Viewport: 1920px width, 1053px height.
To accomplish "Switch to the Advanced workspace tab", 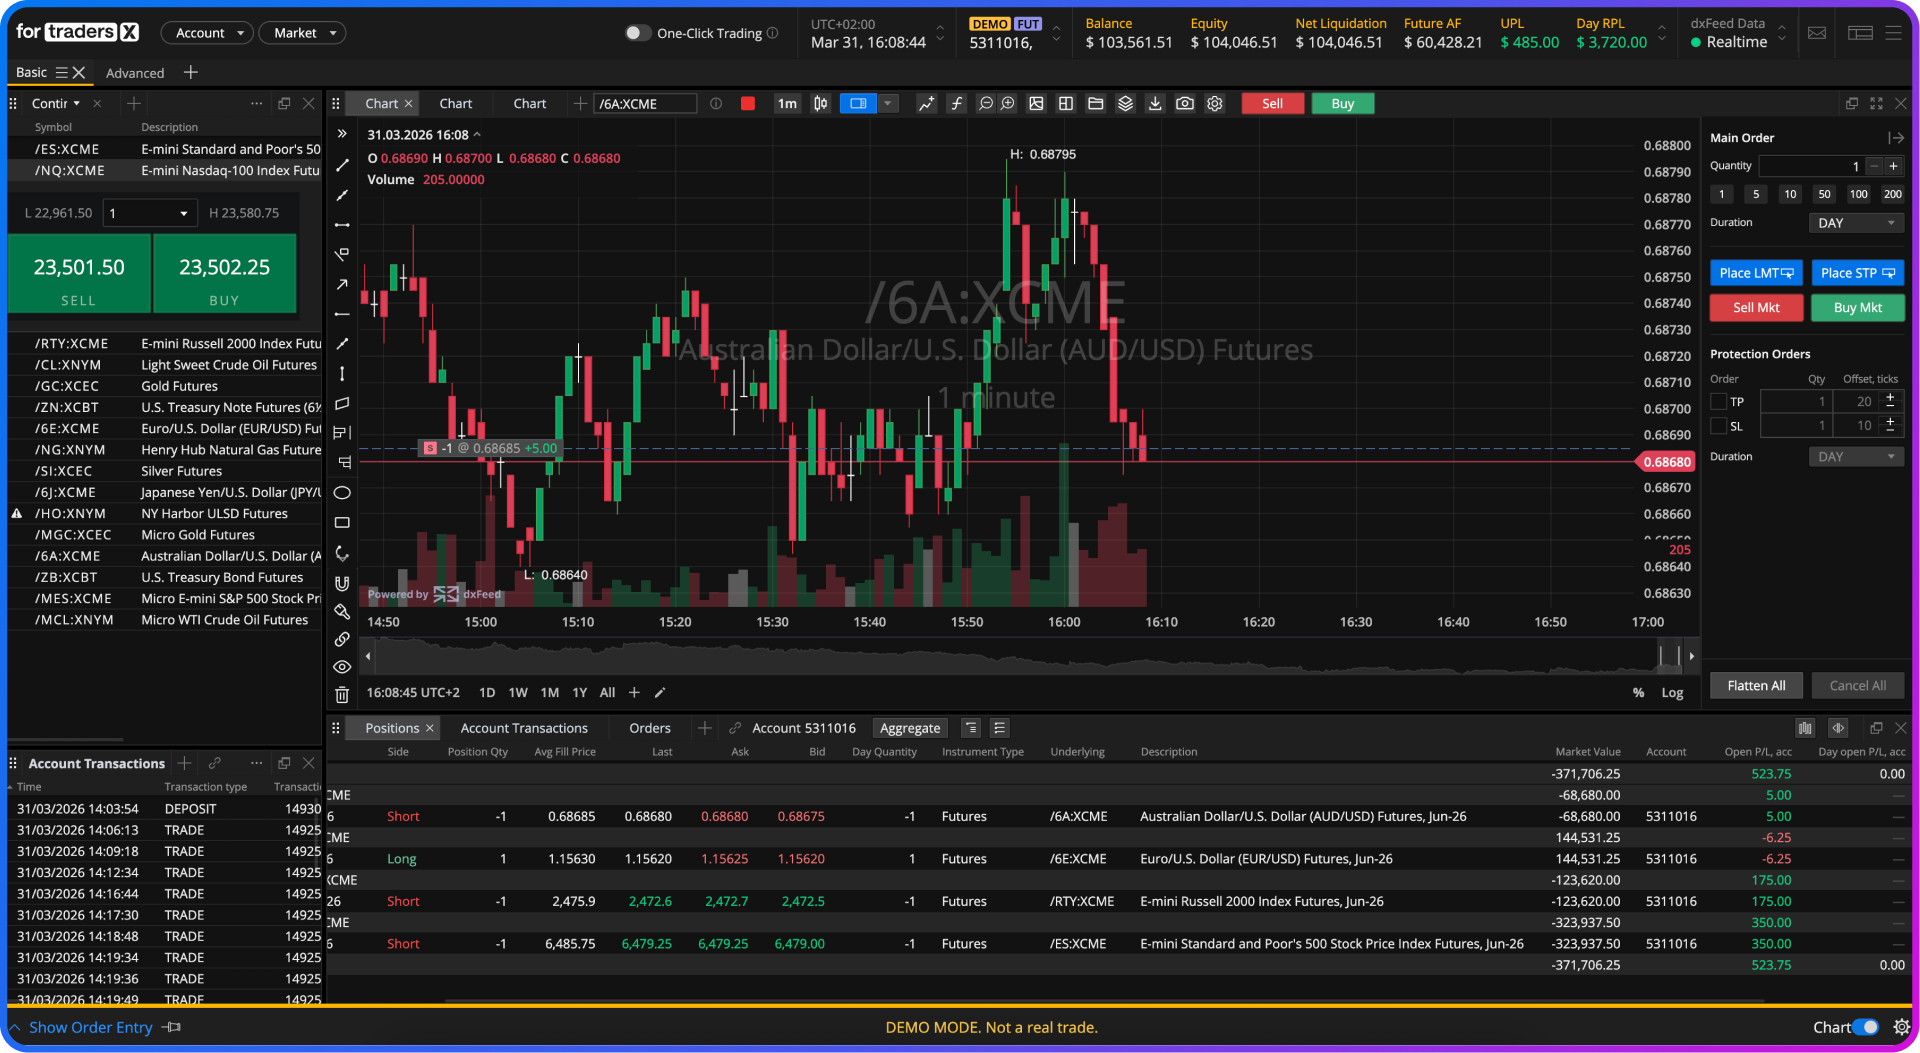I will tap(135, 72).
